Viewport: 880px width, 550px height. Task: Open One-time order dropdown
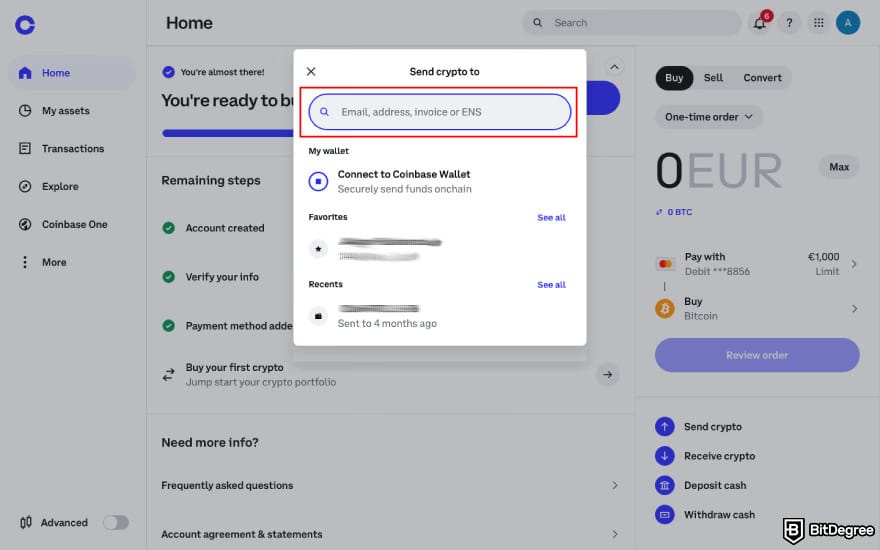[708, 117]
